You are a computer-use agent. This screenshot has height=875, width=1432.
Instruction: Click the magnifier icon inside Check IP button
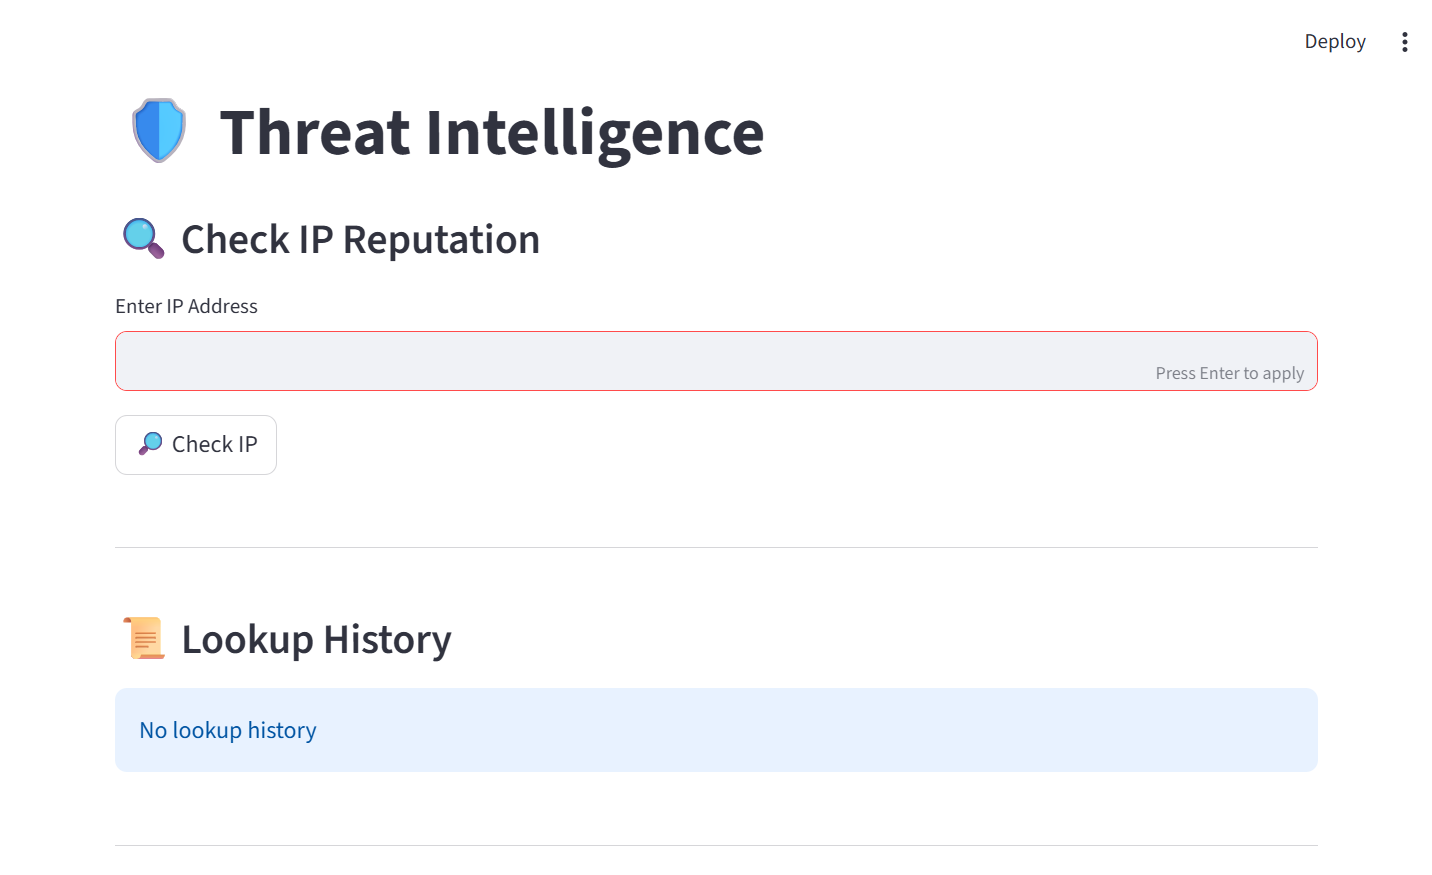(x=150, y=444)
